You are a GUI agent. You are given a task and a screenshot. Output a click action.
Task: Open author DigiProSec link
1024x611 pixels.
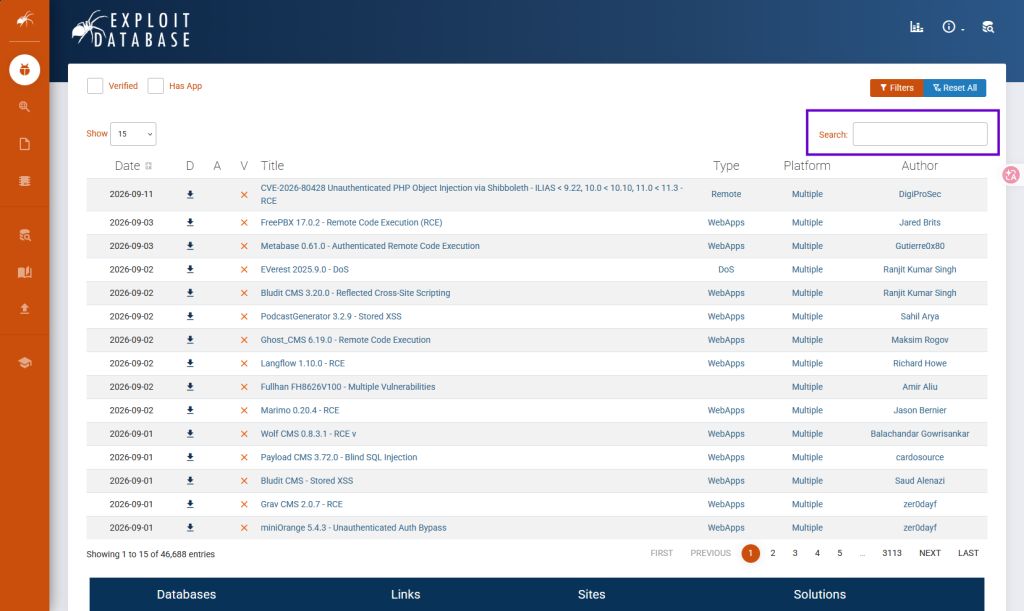[920, 195]
